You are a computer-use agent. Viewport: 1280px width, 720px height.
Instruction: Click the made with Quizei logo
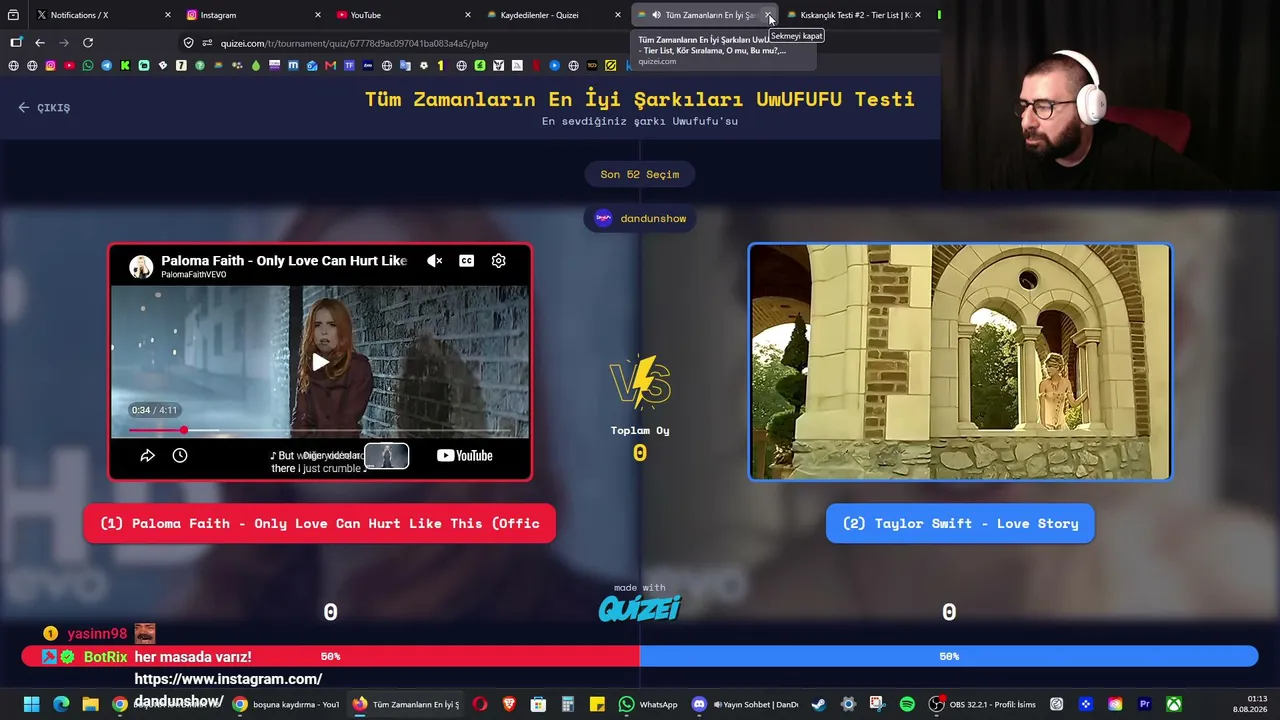640,603
